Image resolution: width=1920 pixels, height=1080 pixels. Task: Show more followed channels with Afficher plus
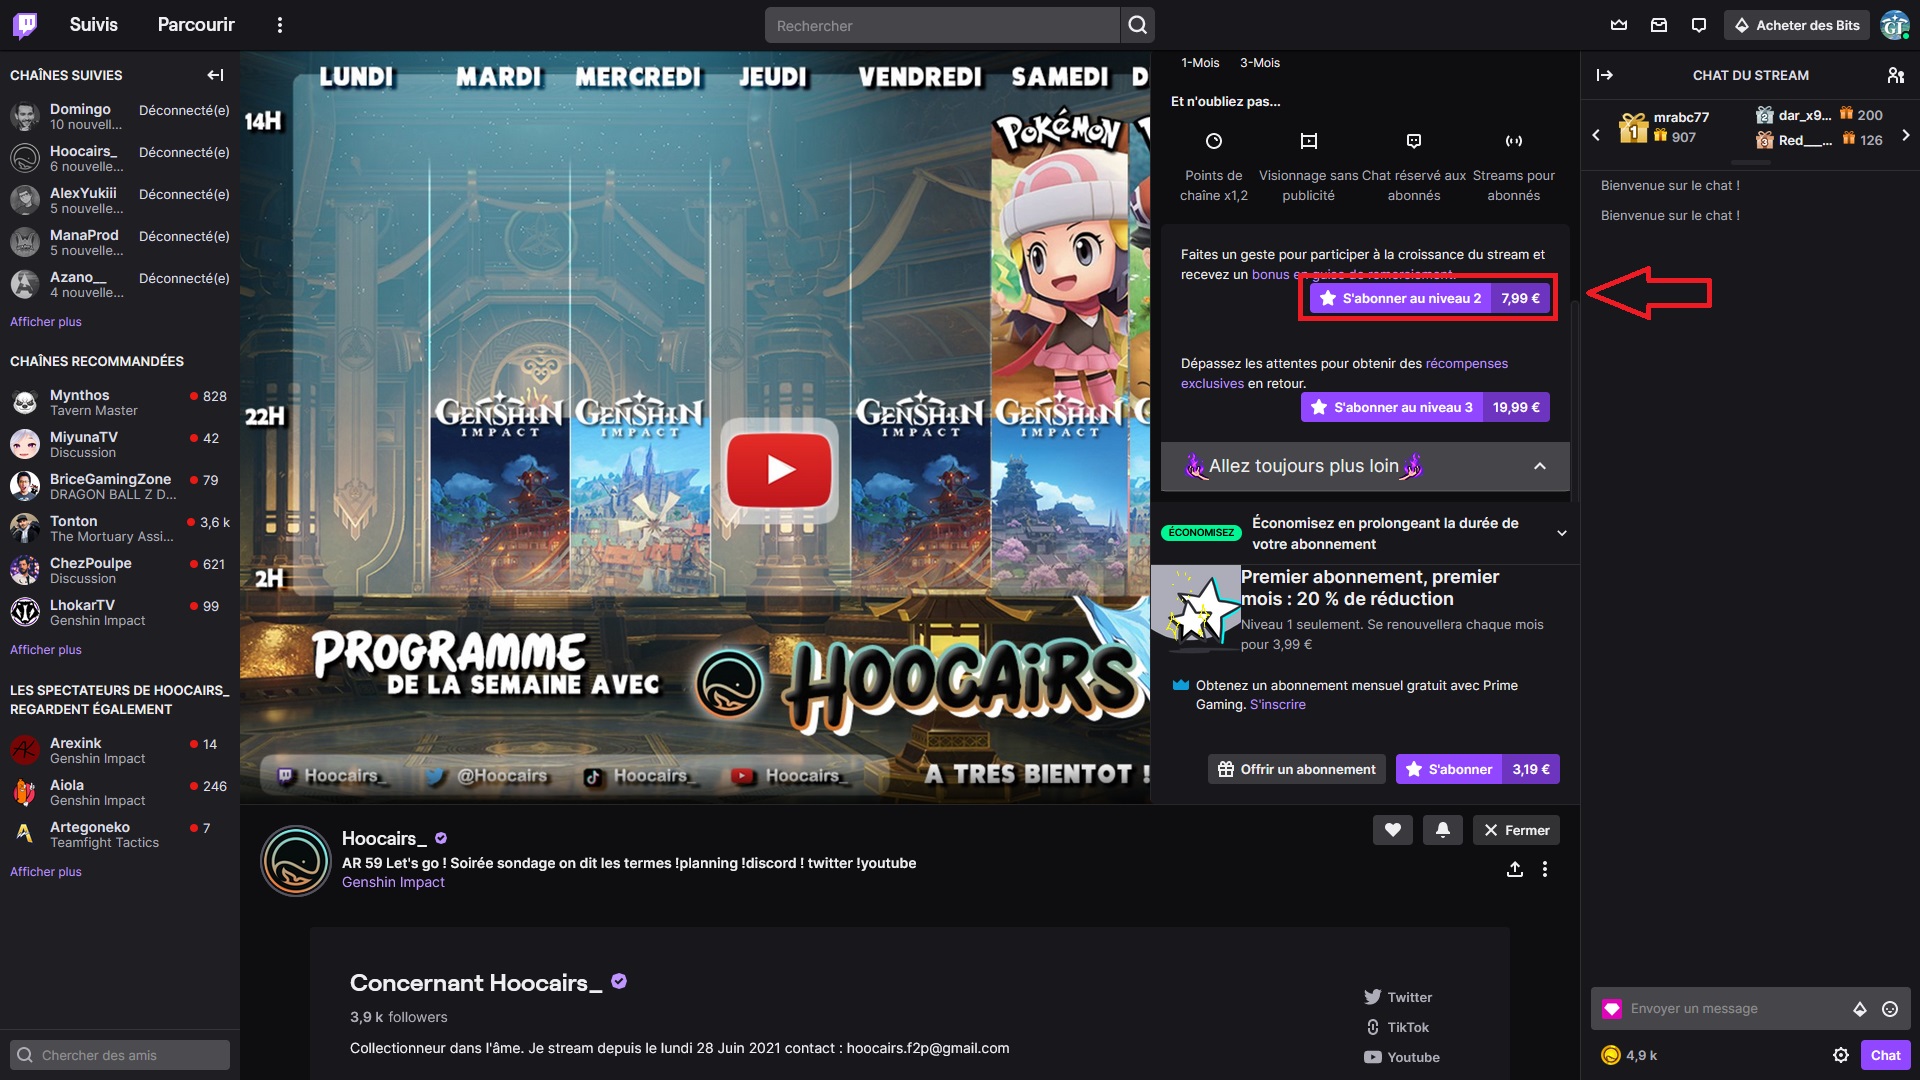(x=46, y=322)
